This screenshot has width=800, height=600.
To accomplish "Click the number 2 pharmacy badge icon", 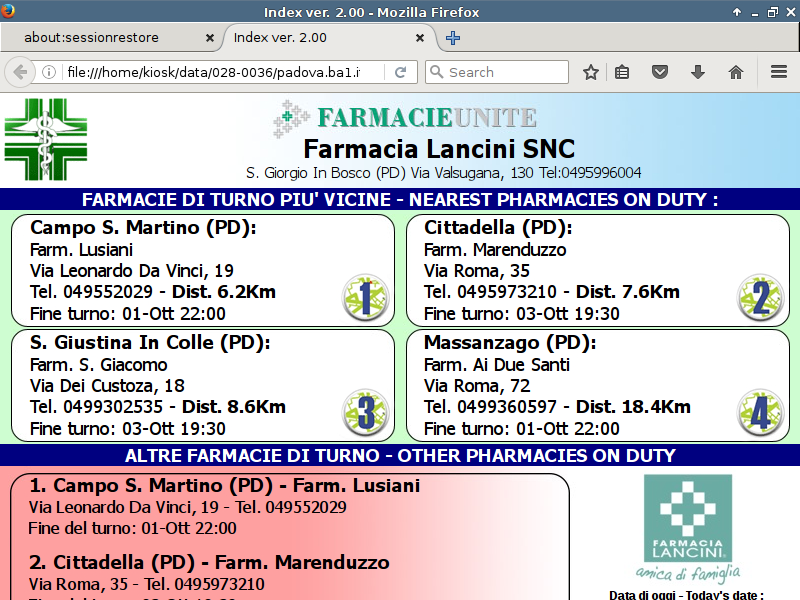I will [x=760, y=298].
